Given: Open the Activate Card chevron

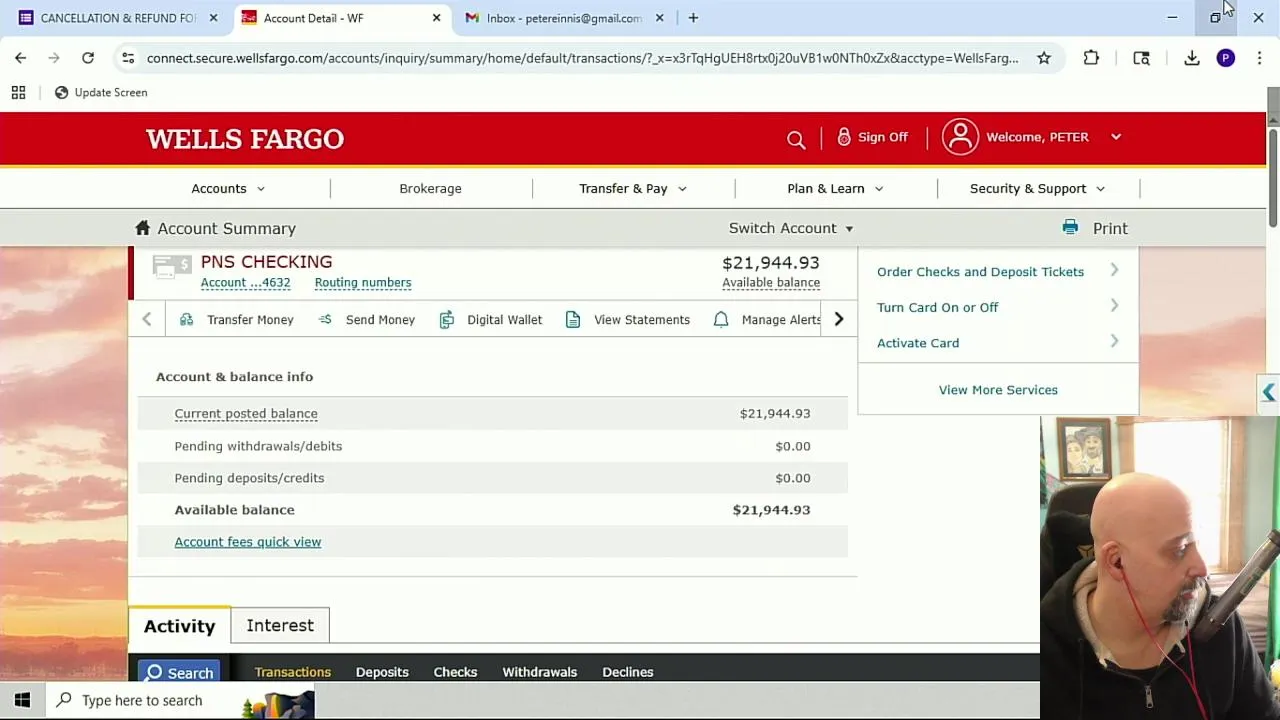Looking at the screenshot, I should pyautogui.click(x=1114, y=342).
